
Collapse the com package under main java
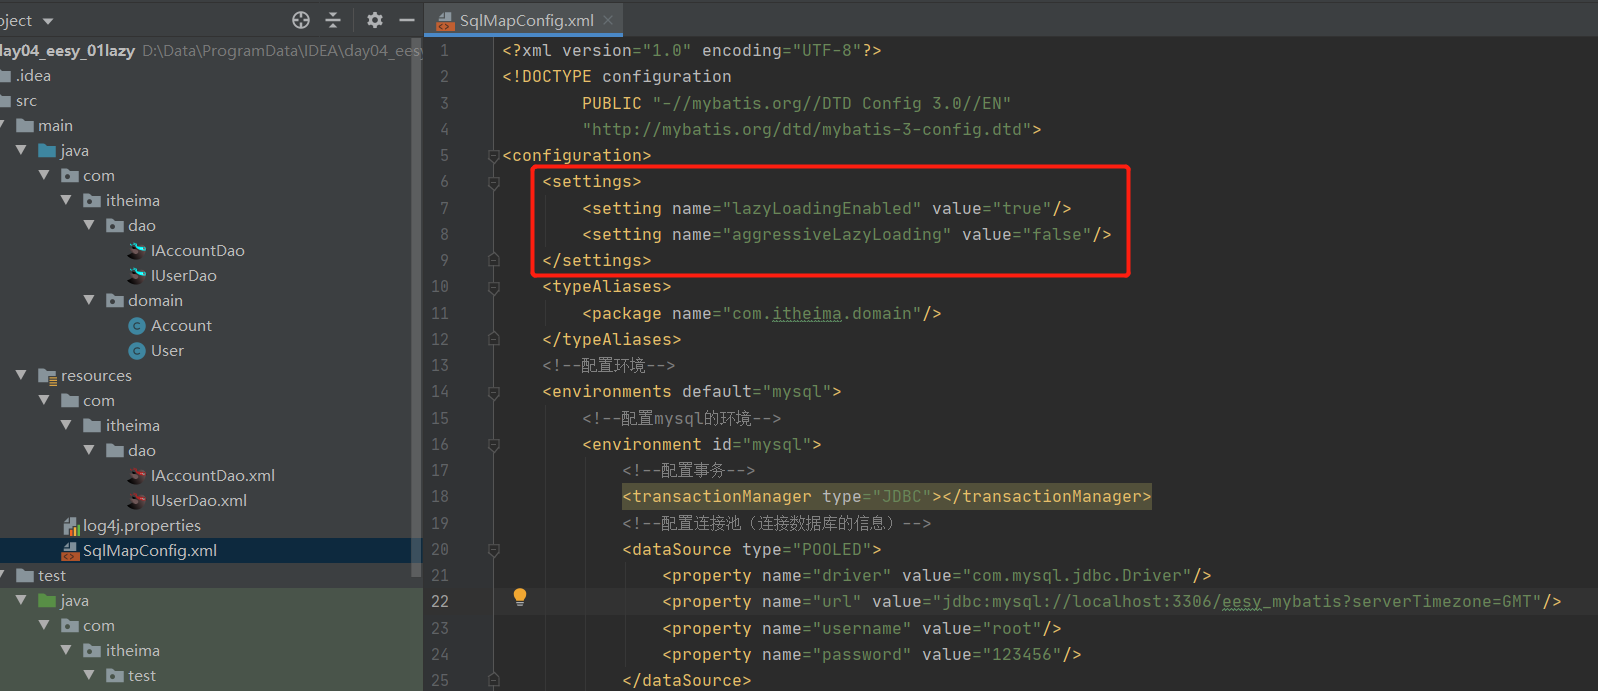(44, 175)
